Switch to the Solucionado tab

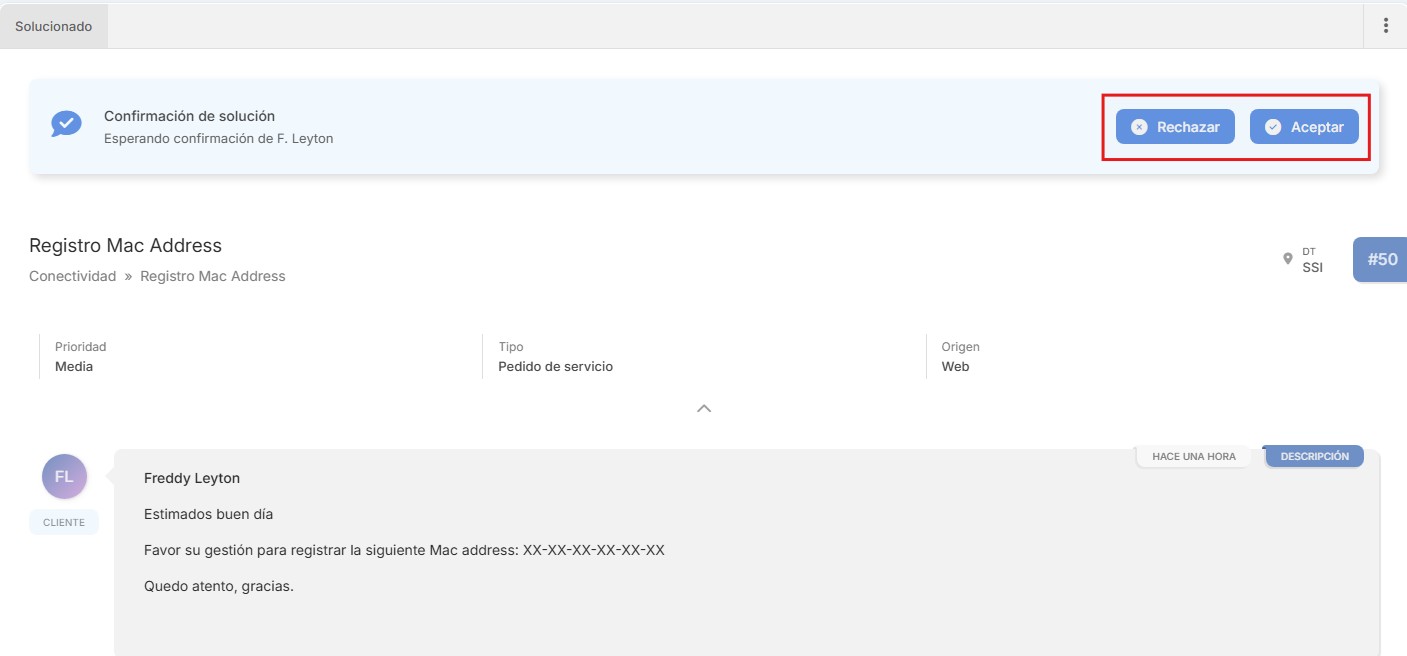54,27
